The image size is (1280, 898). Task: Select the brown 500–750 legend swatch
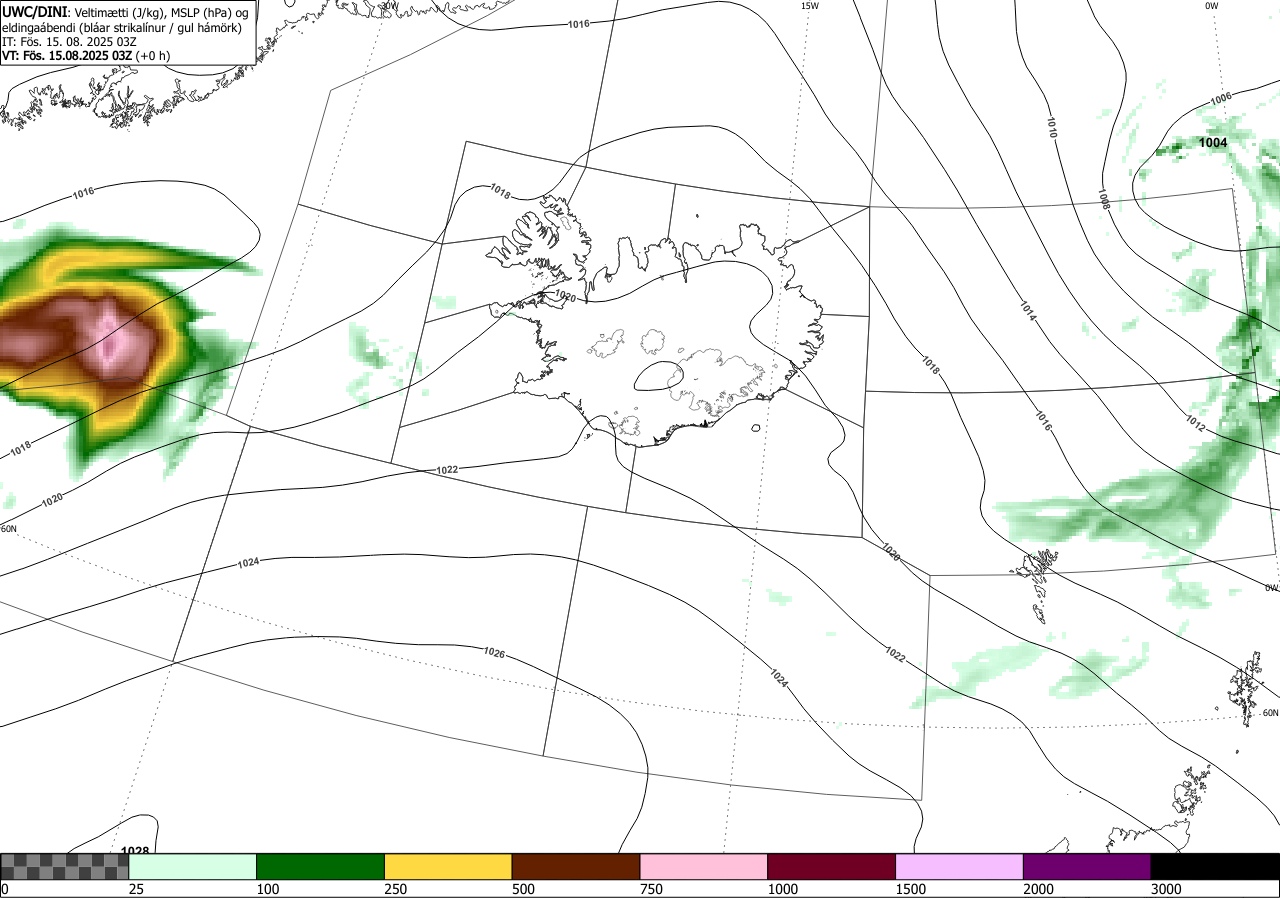[x=576, y=866]
